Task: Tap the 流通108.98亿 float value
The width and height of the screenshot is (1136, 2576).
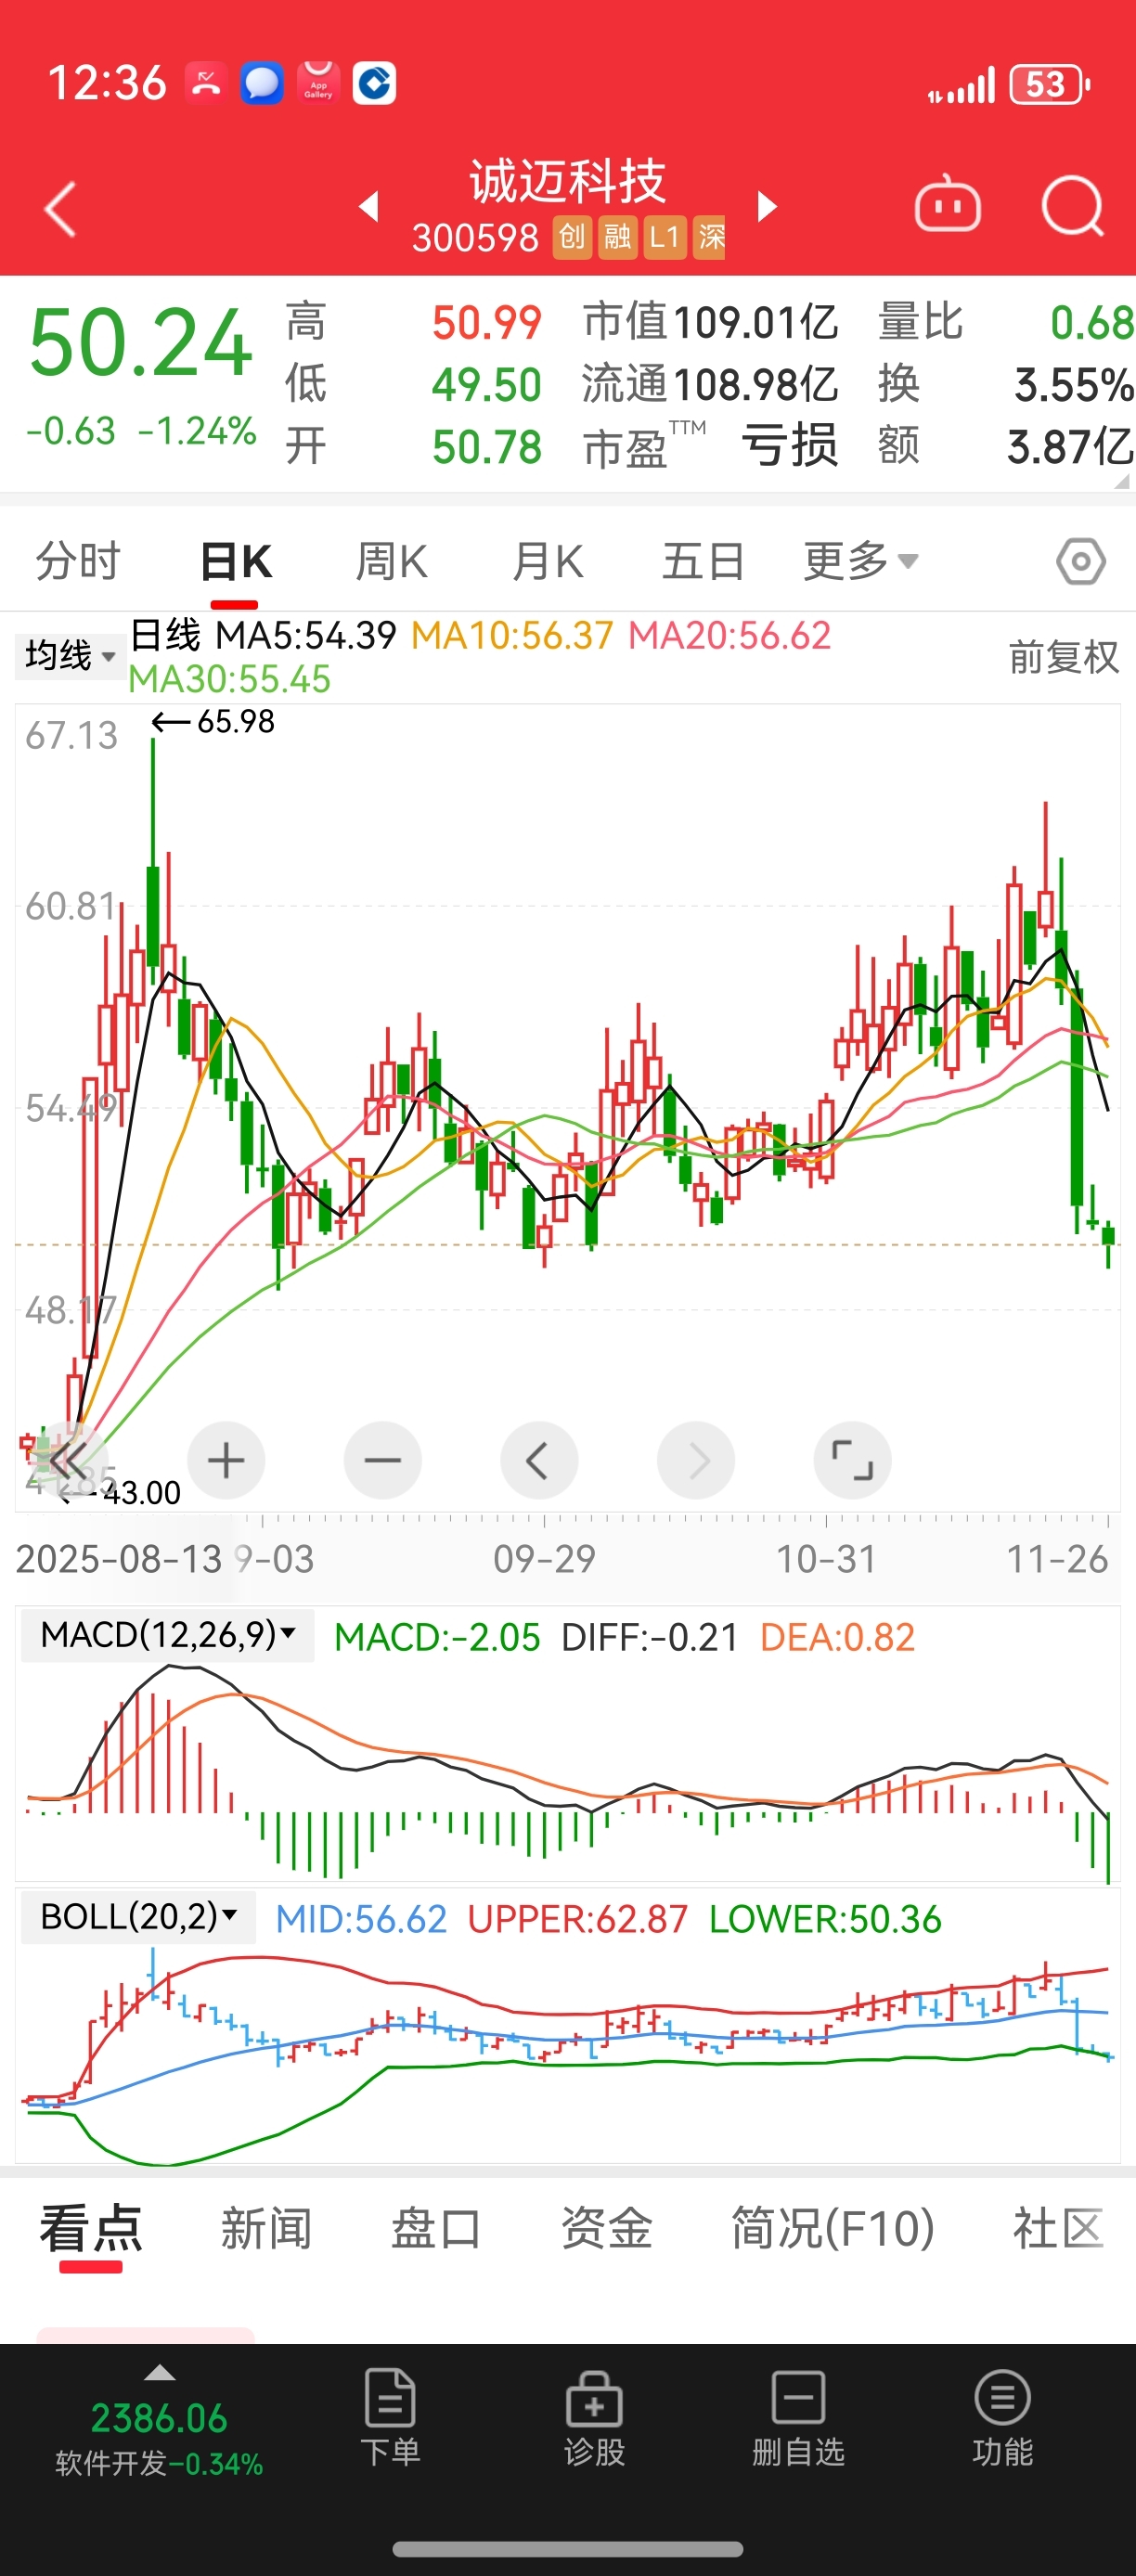Action: coord(710,384)
